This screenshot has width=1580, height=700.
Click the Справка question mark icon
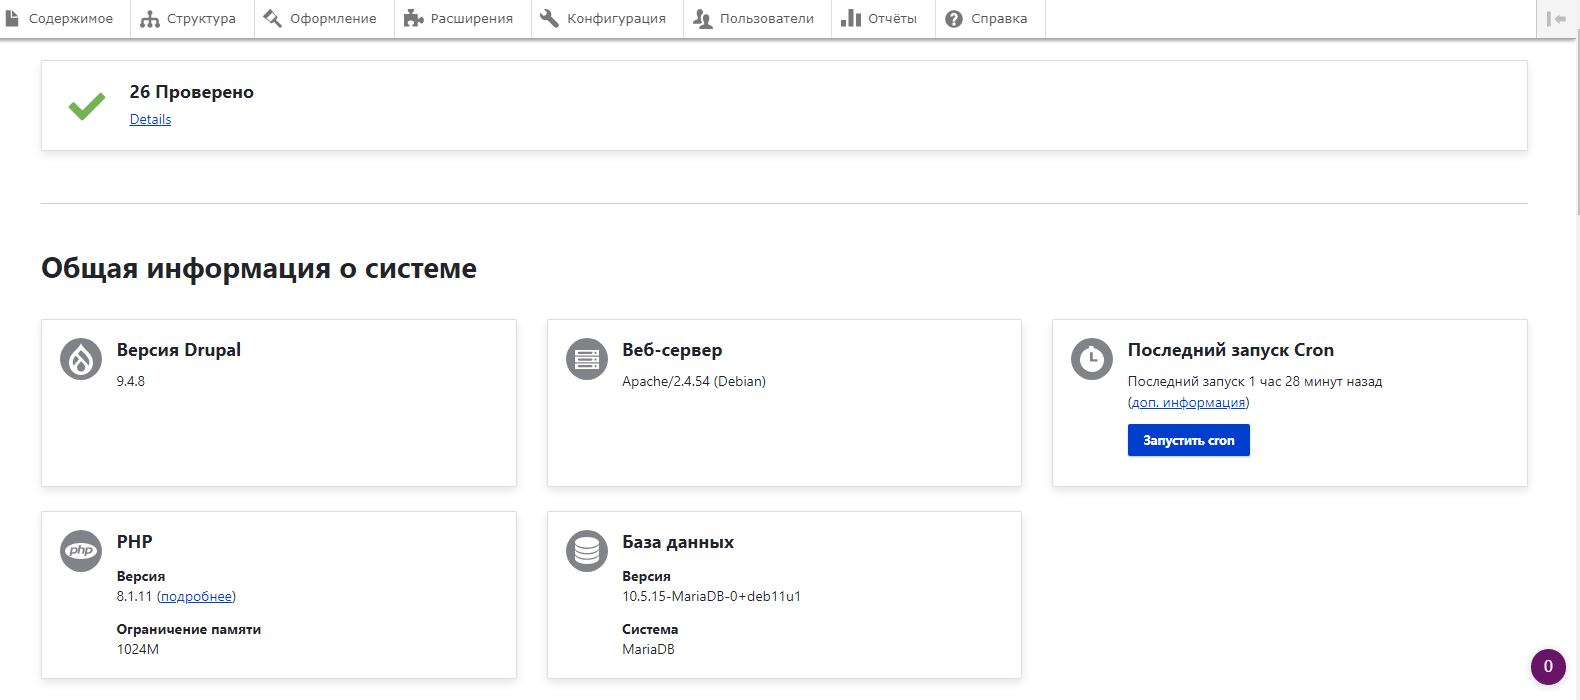(x=954, y=19)
